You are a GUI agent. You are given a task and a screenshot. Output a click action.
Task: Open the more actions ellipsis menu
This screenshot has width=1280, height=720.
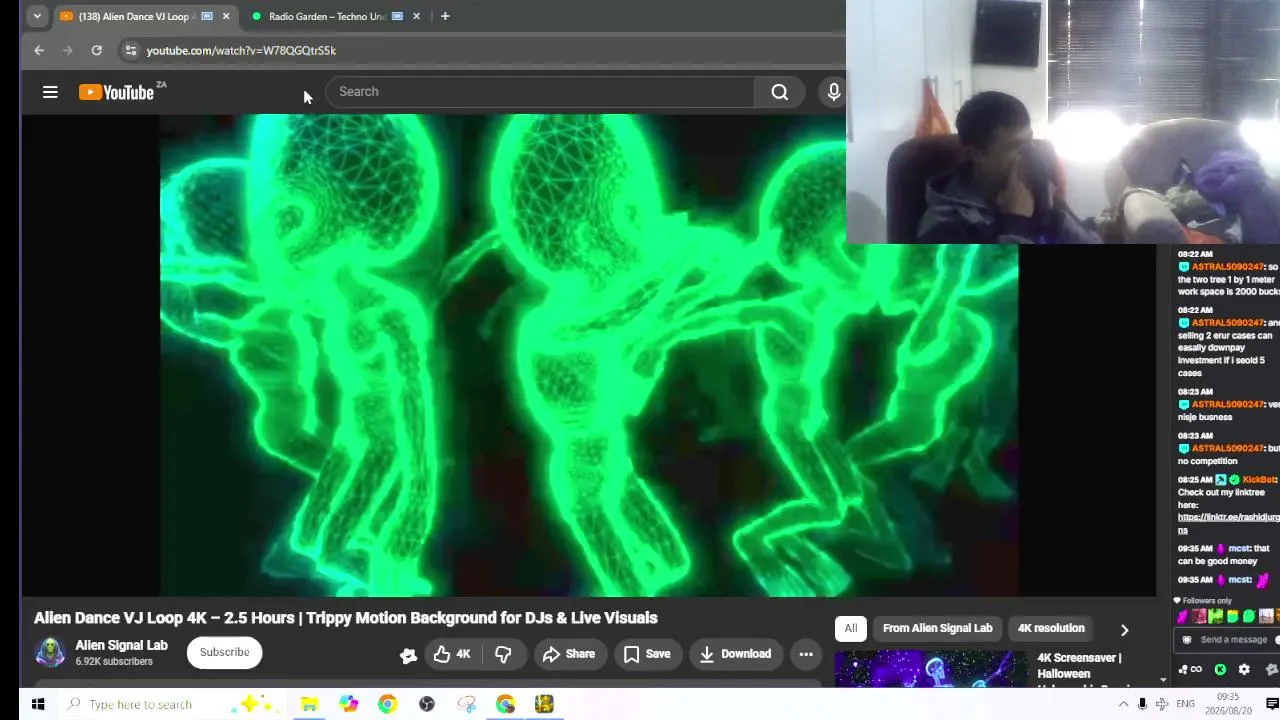coord(806,654)
